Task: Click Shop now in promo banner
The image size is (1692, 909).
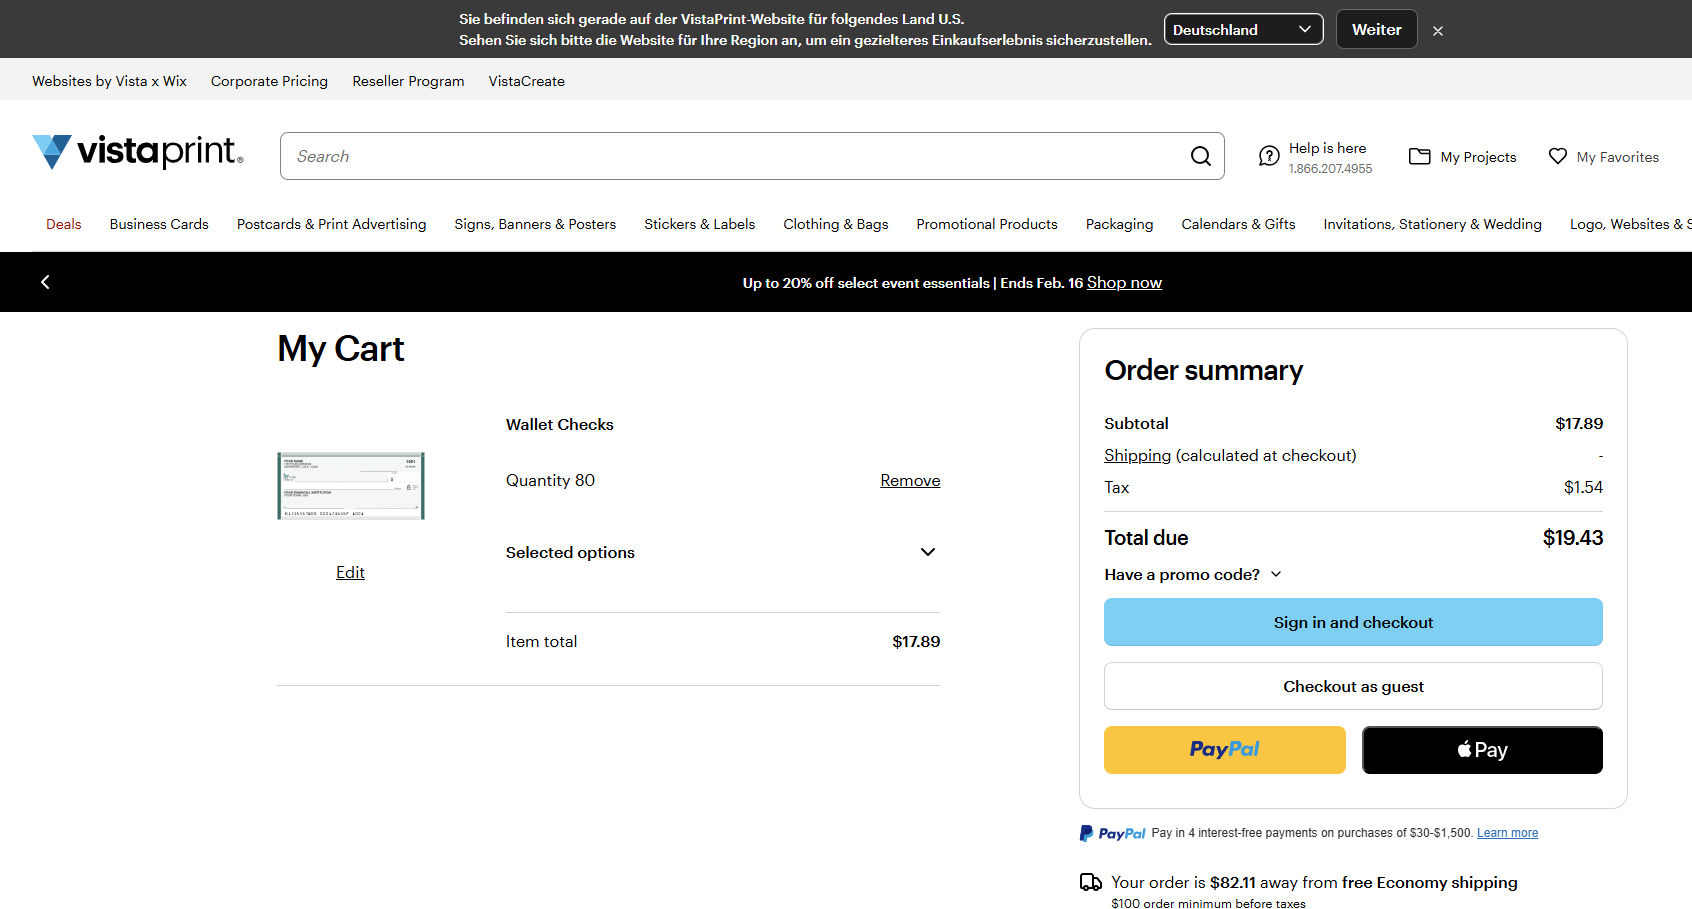Action: (x=1124, y=283)
